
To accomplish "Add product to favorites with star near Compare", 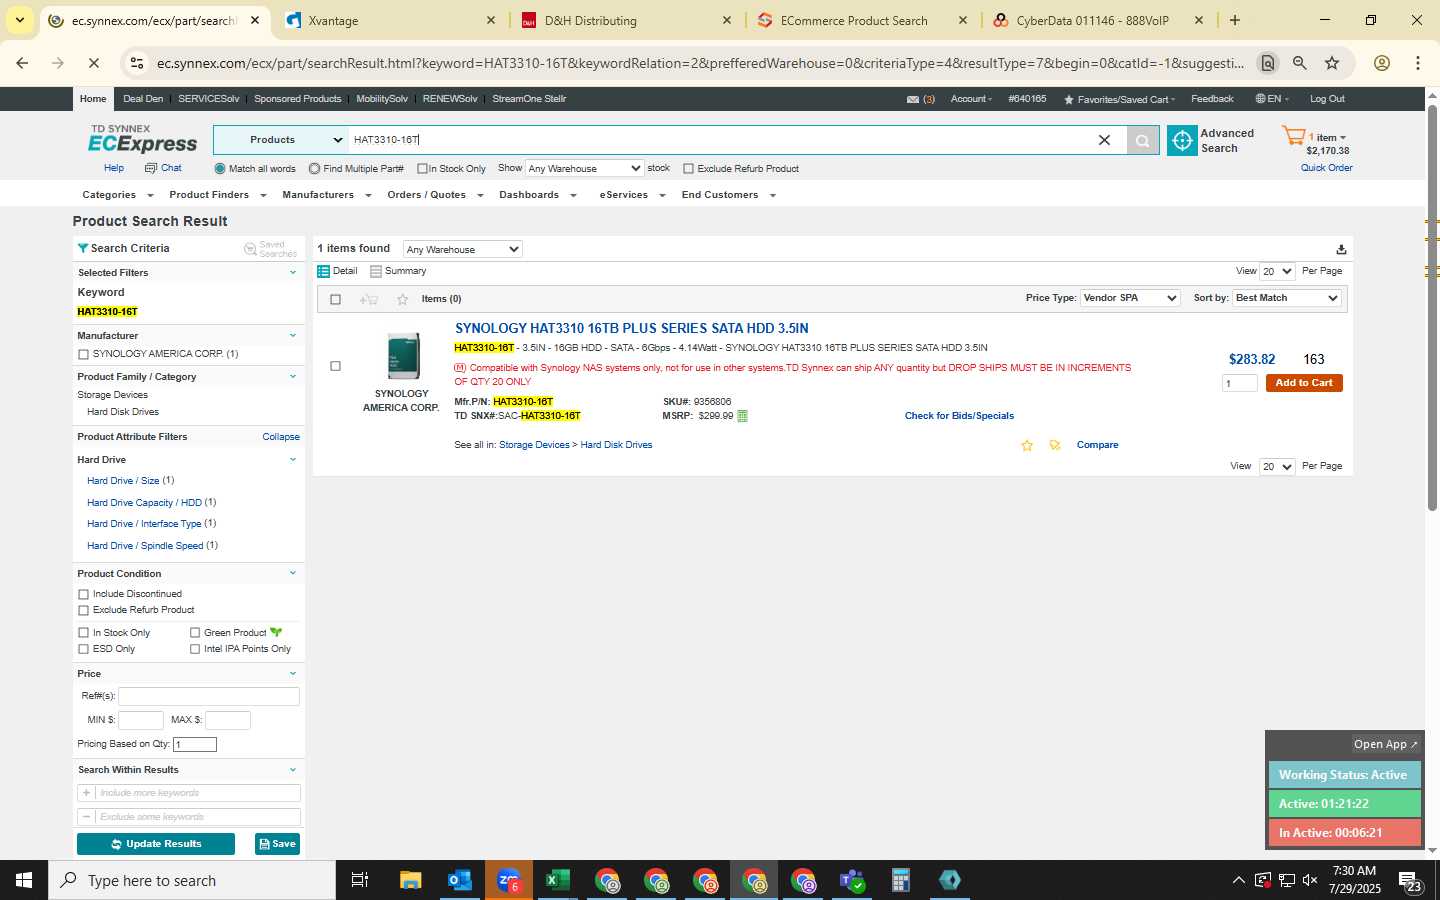I will coord(1027,445).
